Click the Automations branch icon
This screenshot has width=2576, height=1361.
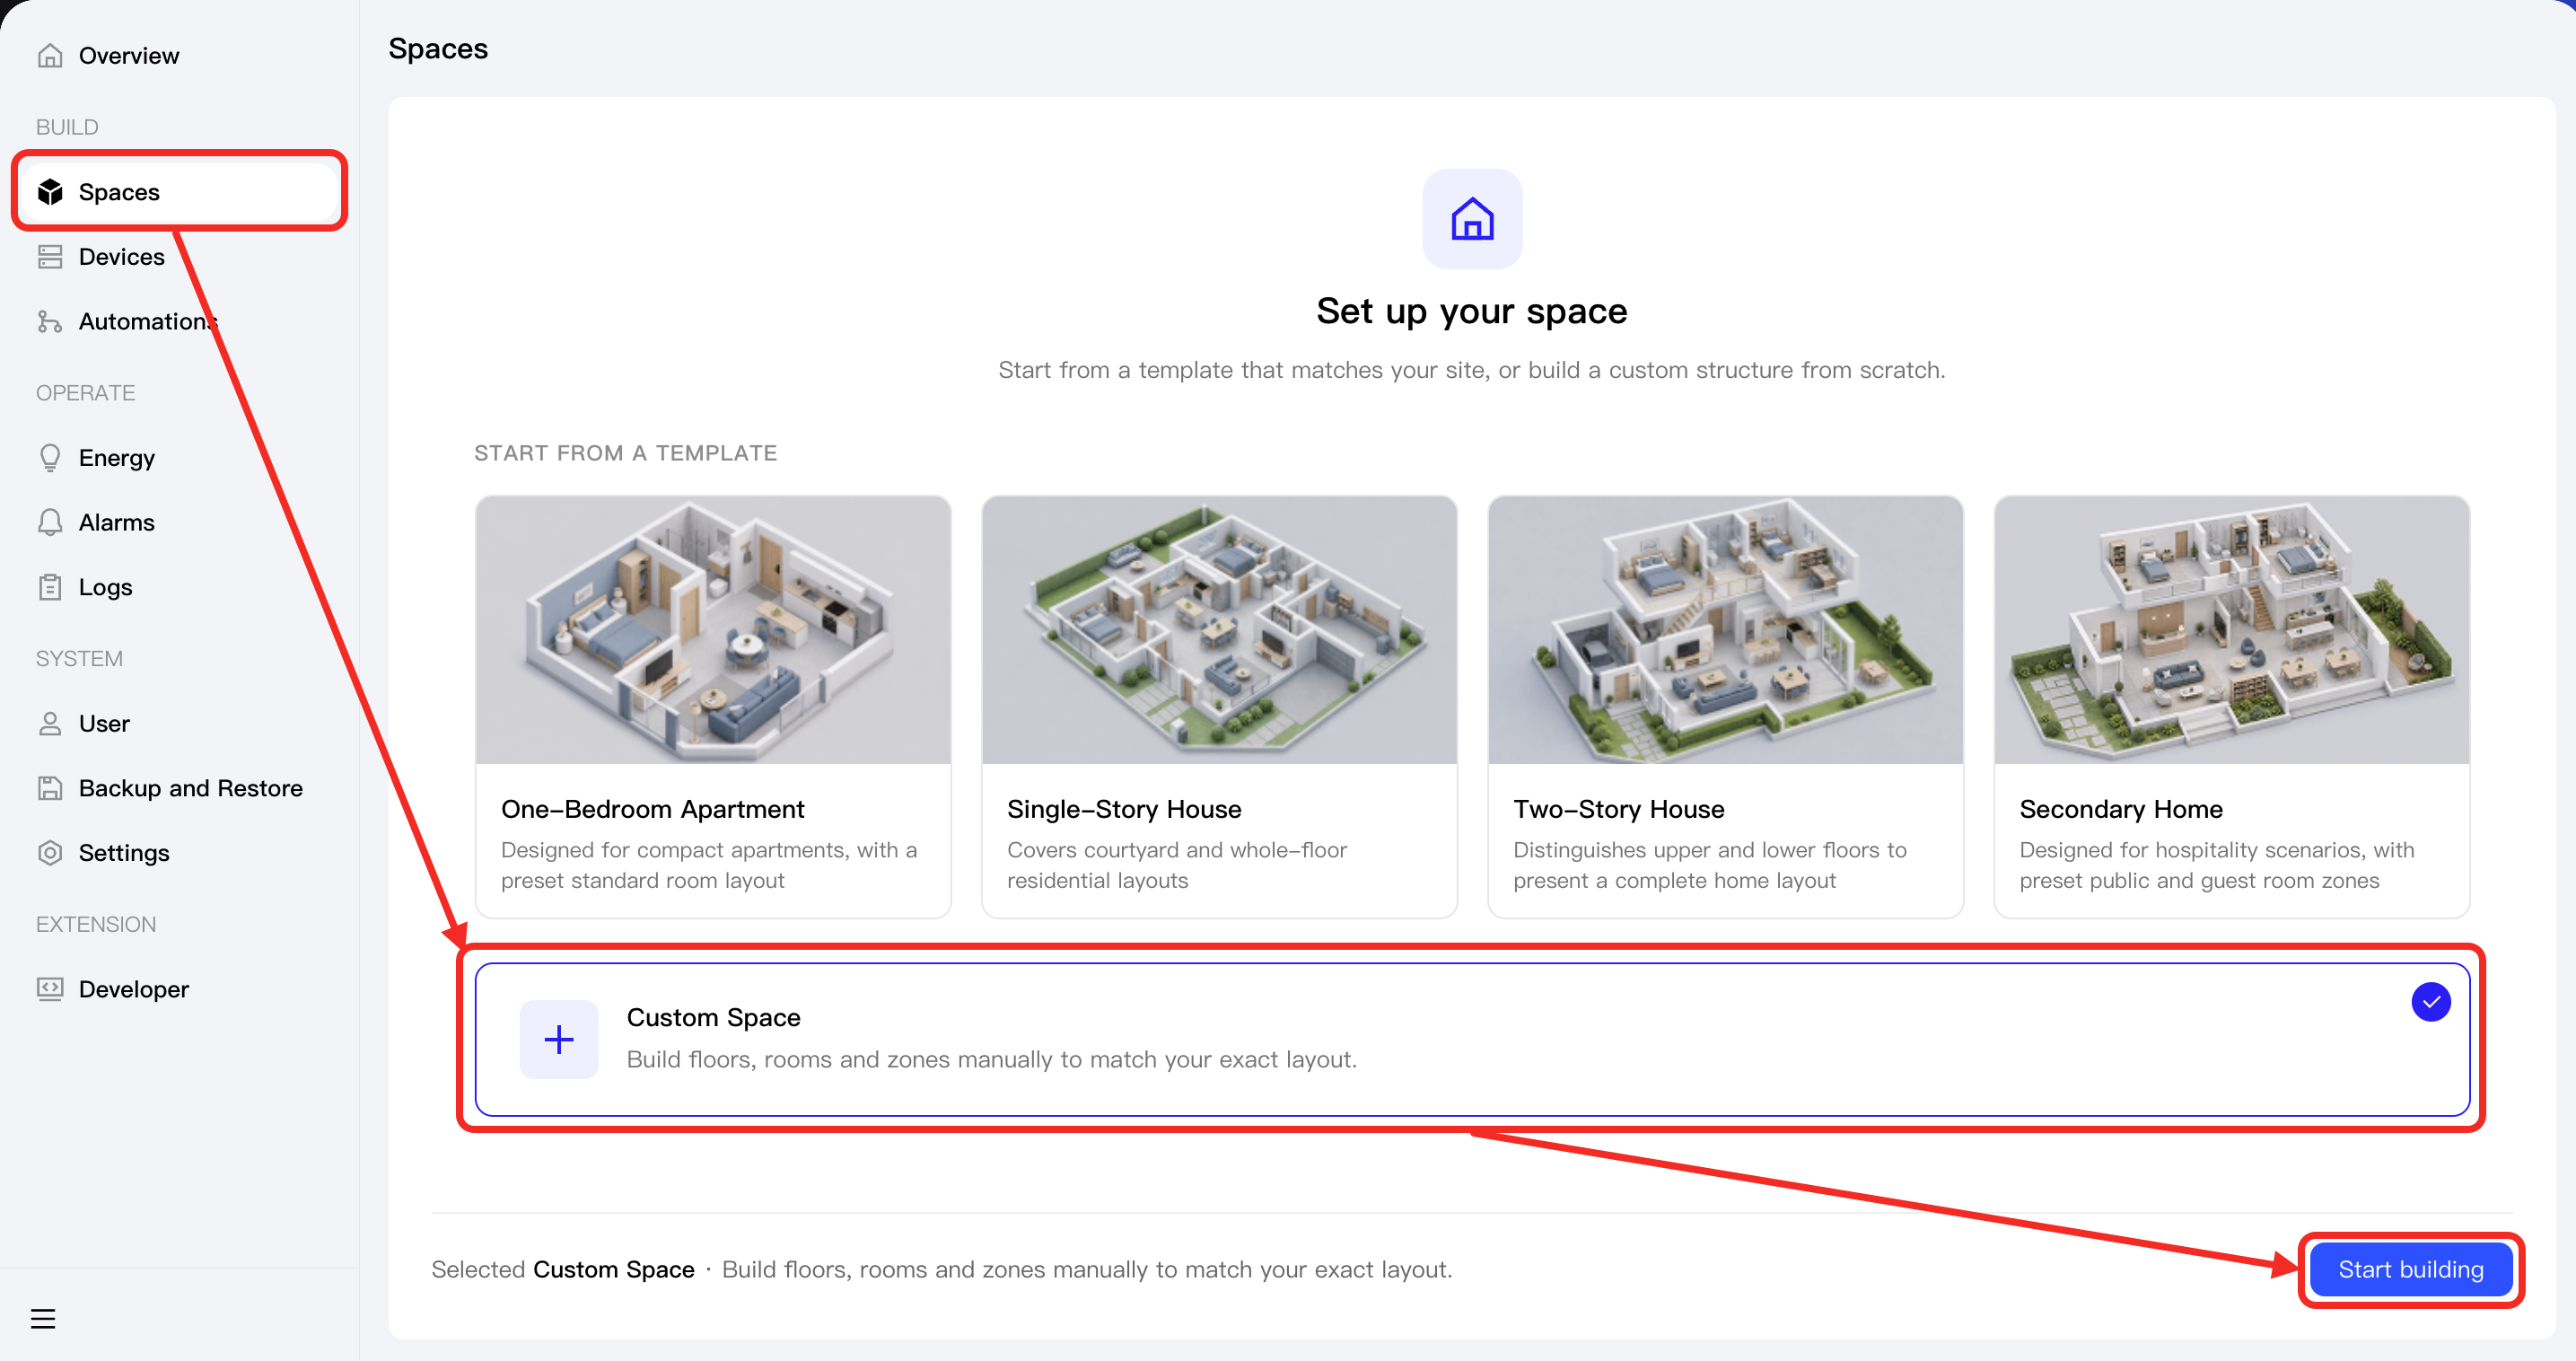50,322
